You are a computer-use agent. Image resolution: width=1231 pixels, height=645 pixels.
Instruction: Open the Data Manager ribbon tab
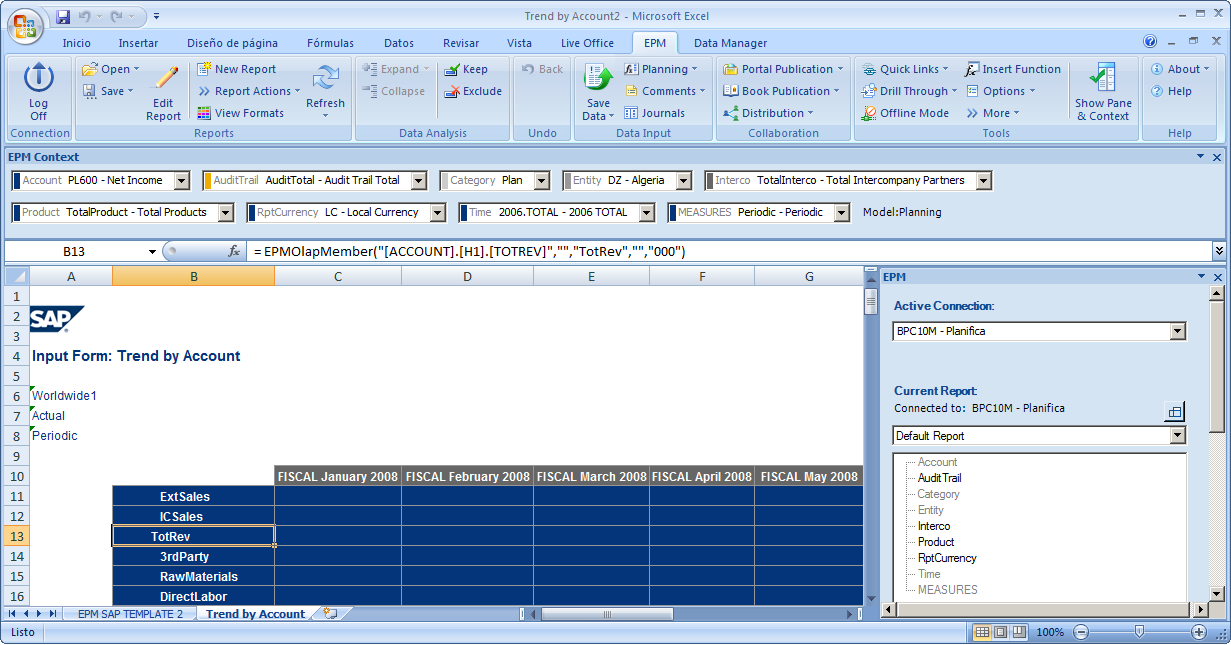(730, 43)
